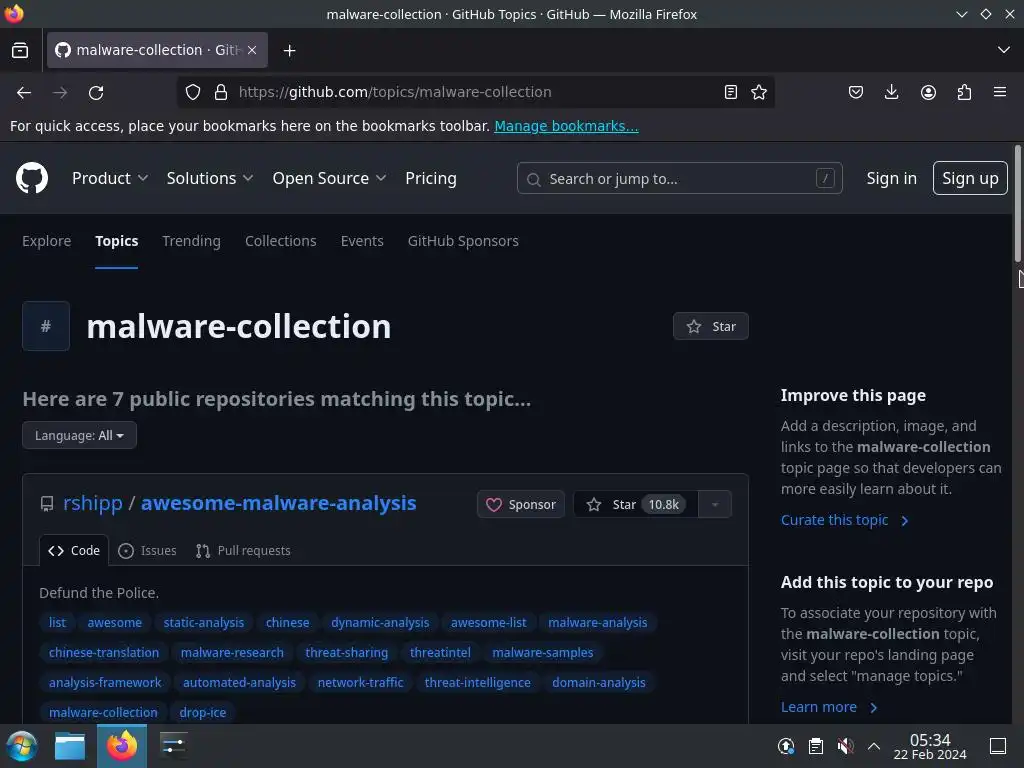The image size is (1024, 768).
Task: Click the hash topic icon beside title
Action: (x=46, y=326)
